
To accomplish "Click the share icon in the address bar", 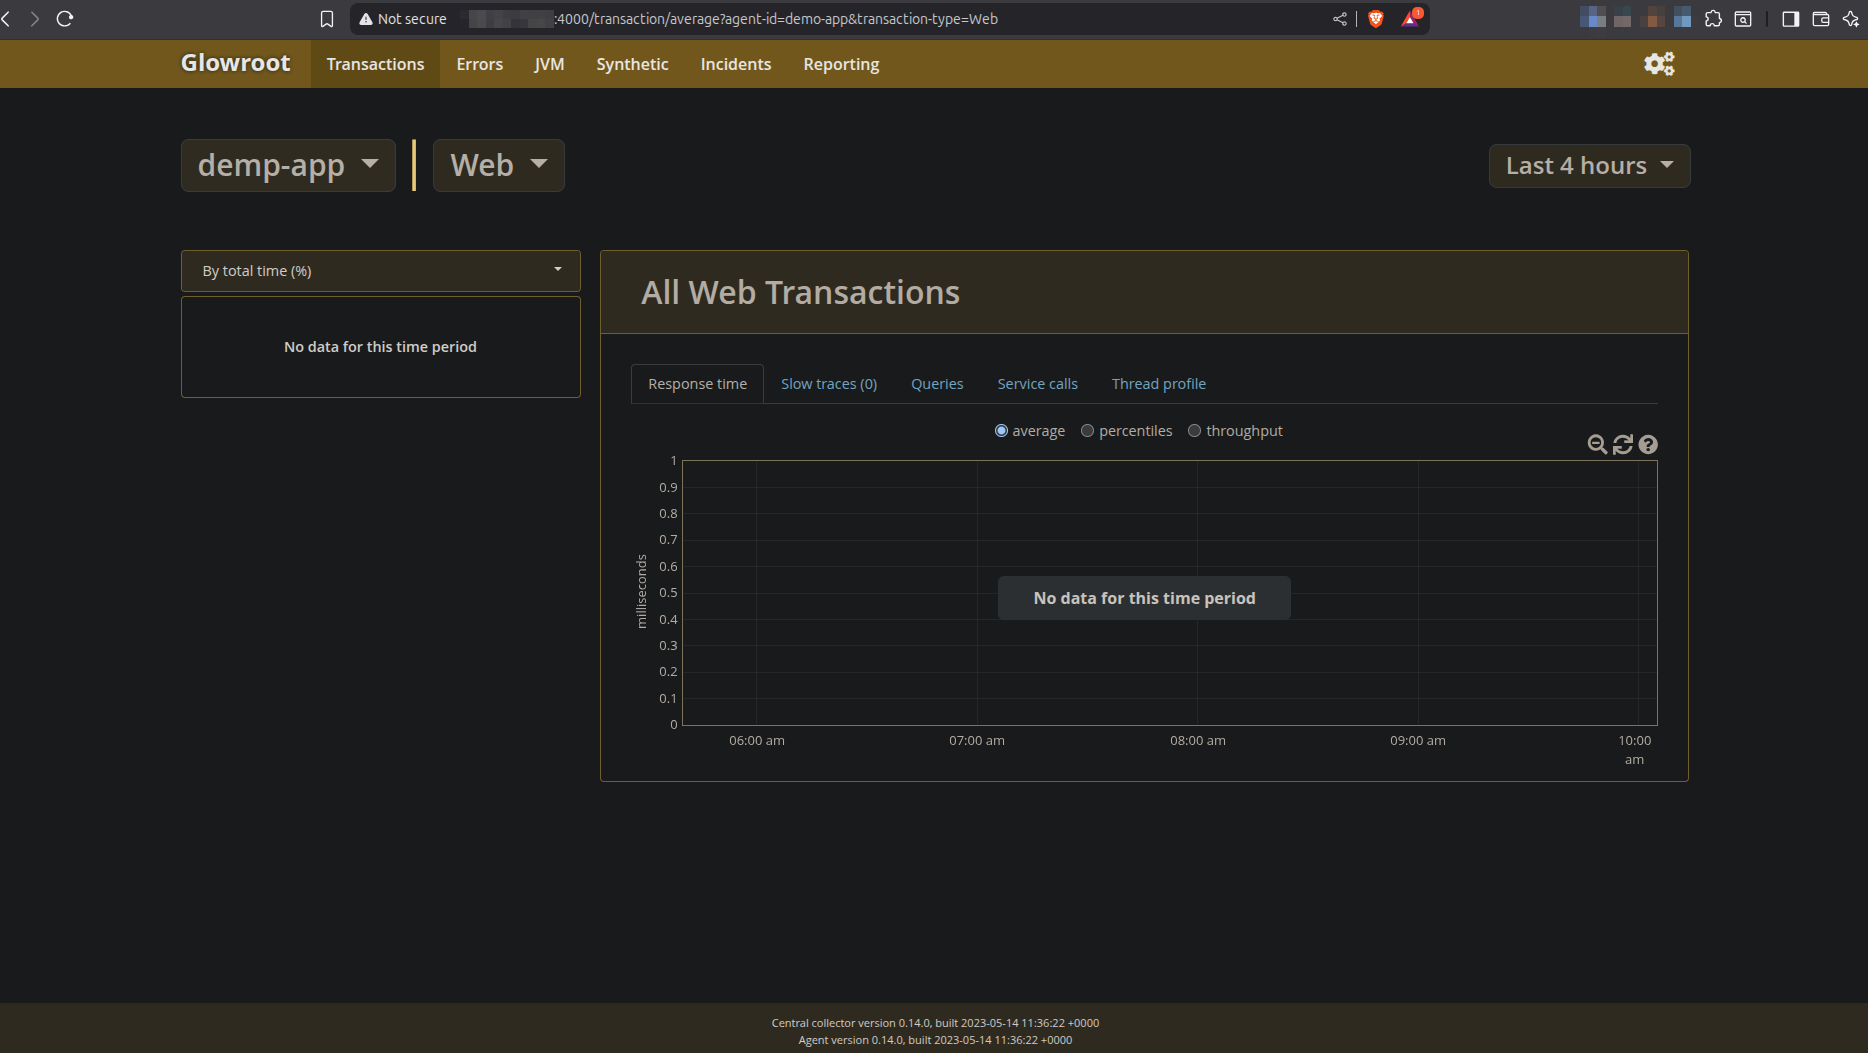I will [1340, 19].
